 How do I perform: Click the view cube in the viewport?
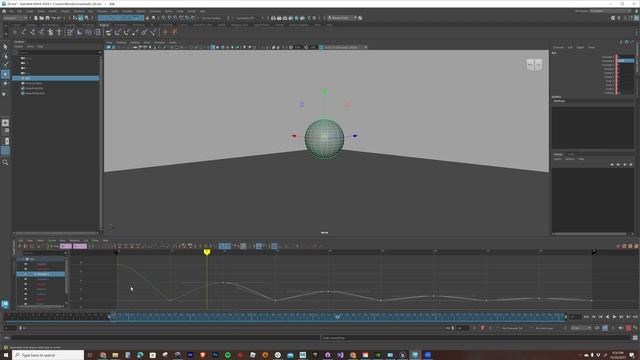pos(534,64)
